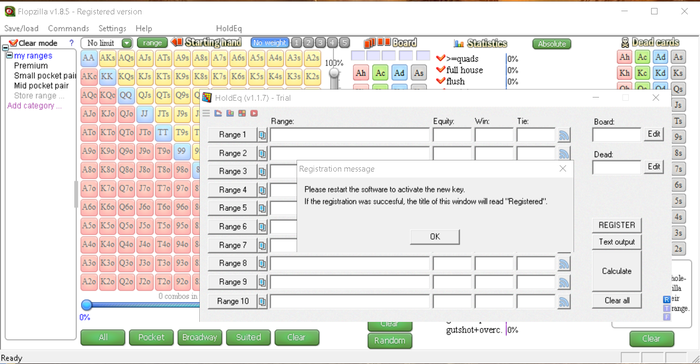Click the copy icon beside Range 9
This screenshot has width=700, height=364.
pyautogui.click(x=262, y=282)
